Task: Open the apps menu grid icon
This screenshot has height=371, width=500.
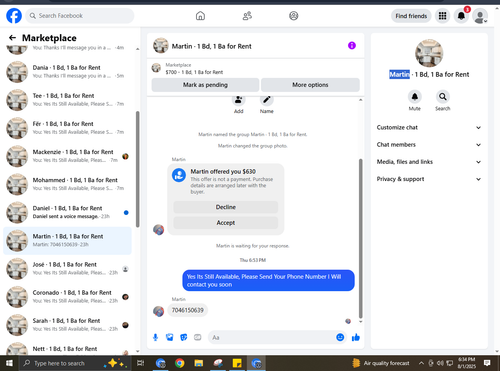Action: tap(442, 16)
